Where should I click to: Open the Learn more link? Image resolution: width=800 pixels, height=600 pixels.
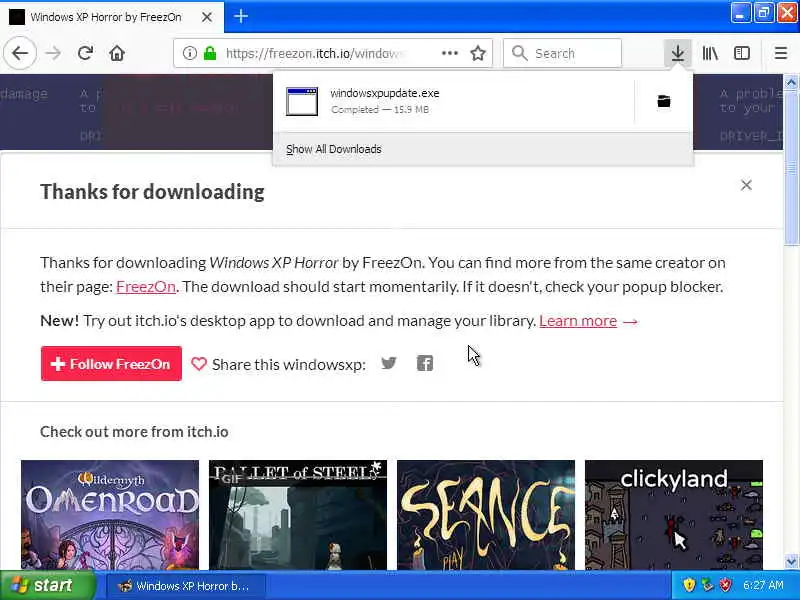coord(578,321)
